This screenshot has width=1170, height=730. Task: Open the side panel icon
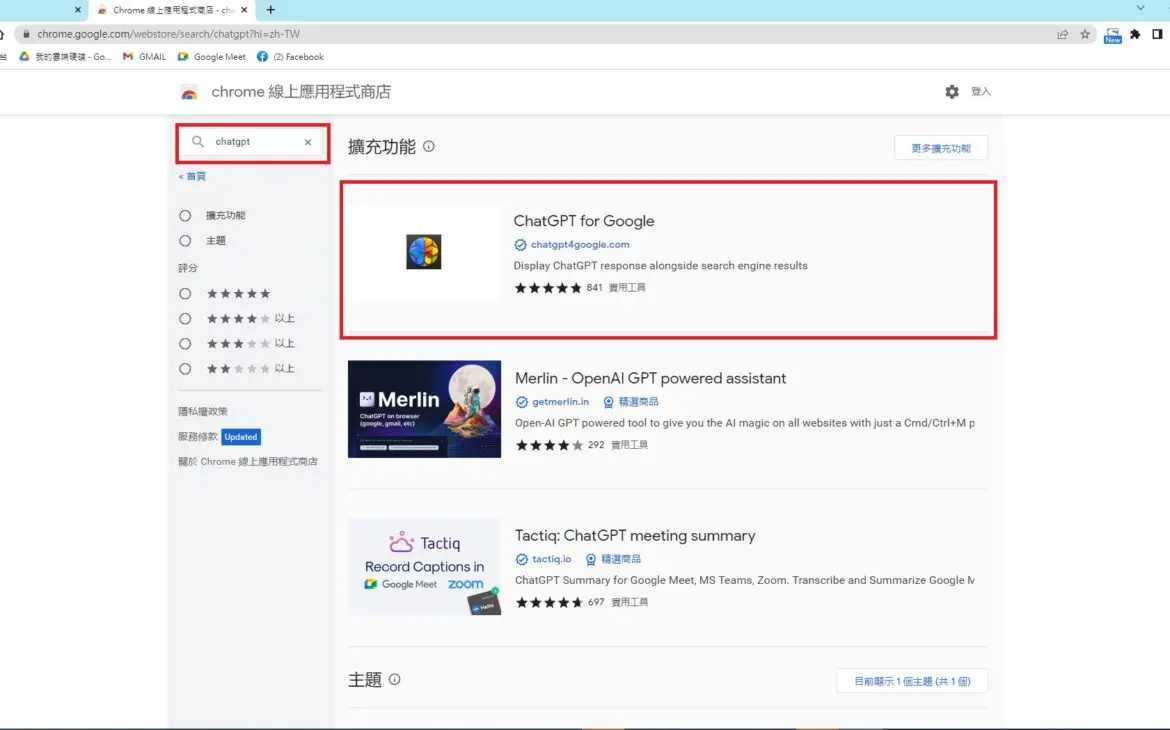[x=1157, y=34]
